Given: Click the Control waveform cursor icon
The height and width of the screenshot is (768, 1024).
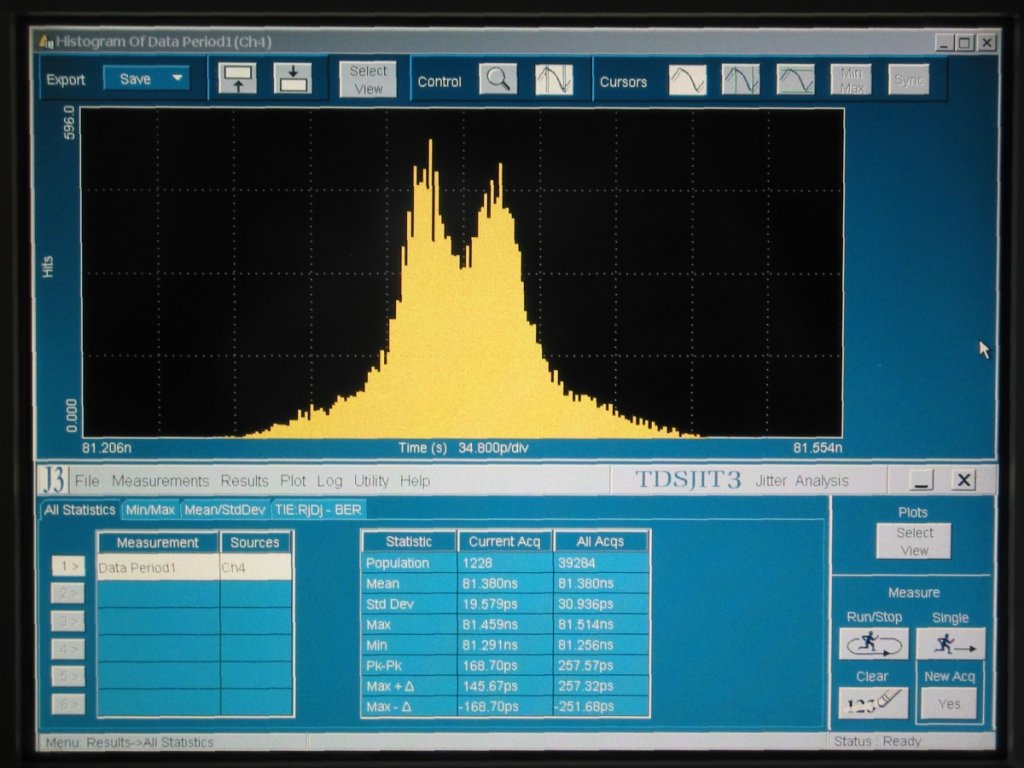Looking at the screenshot, I should coord(554,80).
